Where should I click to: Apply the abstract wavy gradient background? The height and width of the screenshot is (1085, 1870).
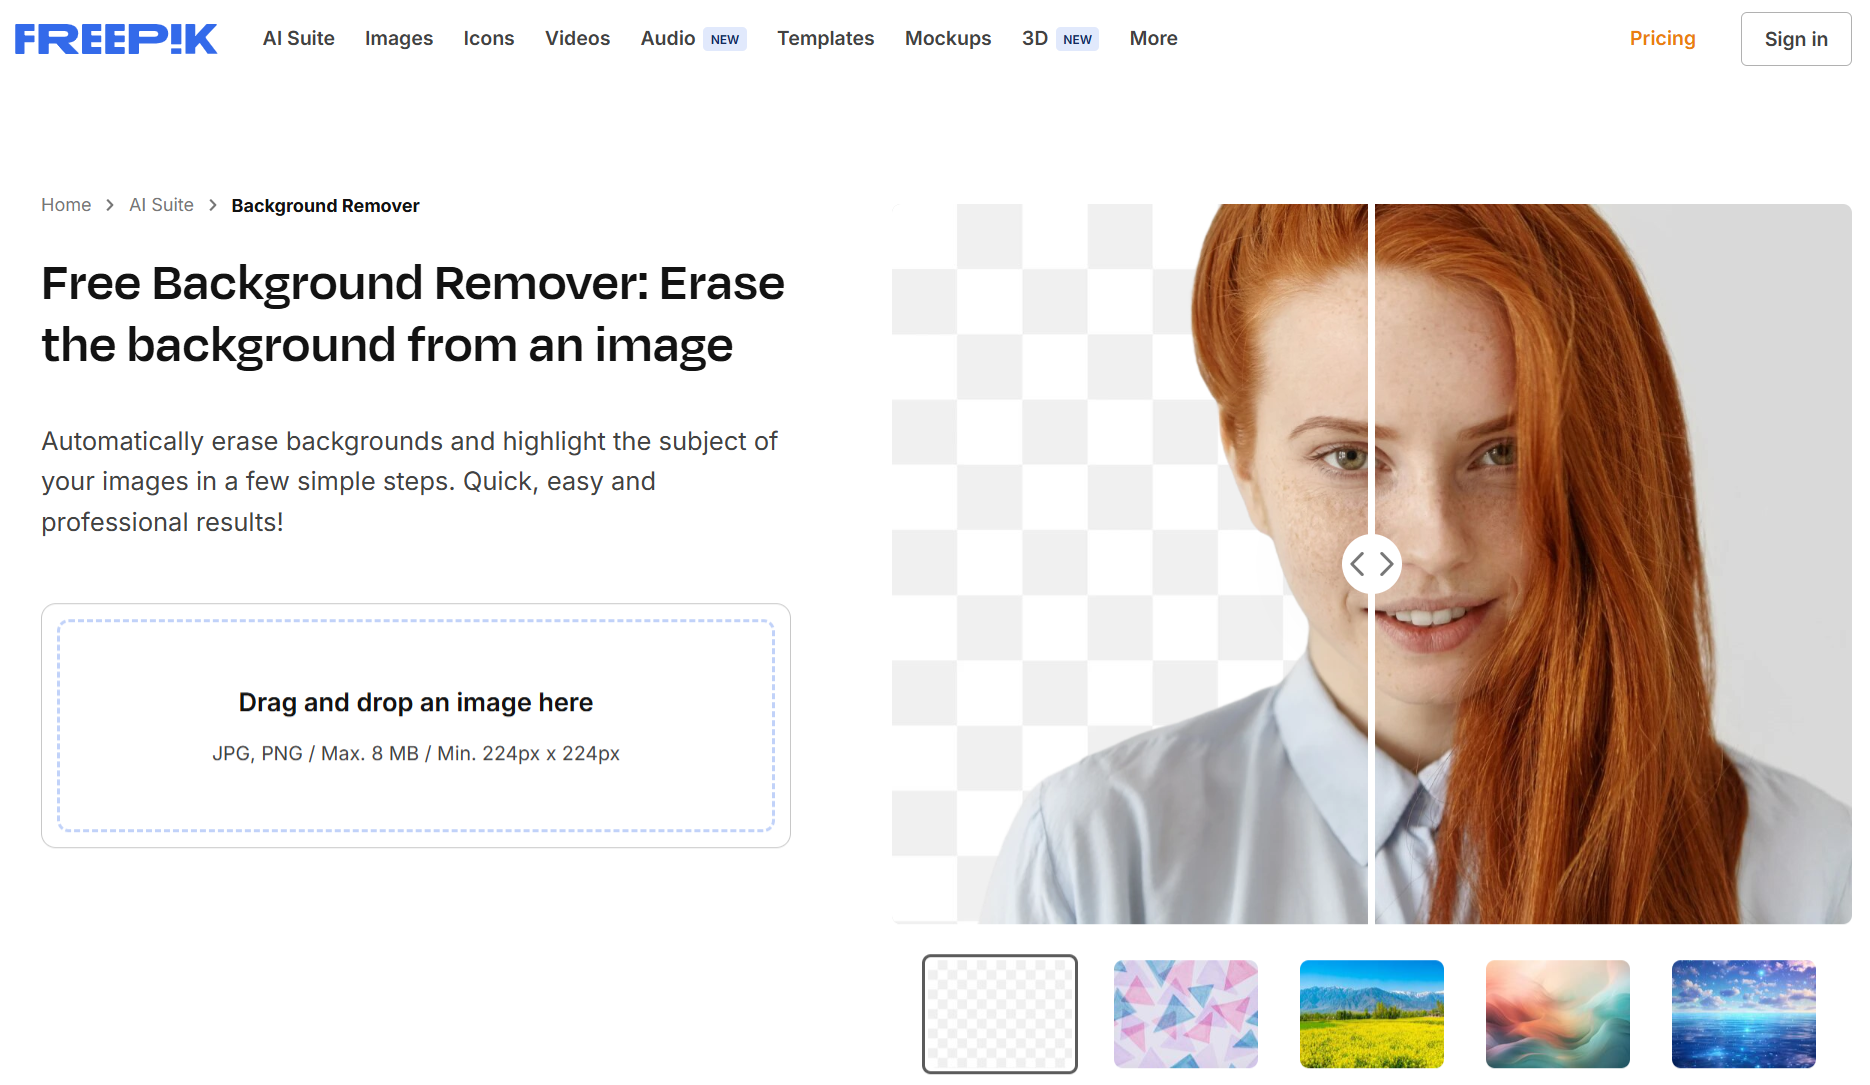(x=1557, y=1014)
